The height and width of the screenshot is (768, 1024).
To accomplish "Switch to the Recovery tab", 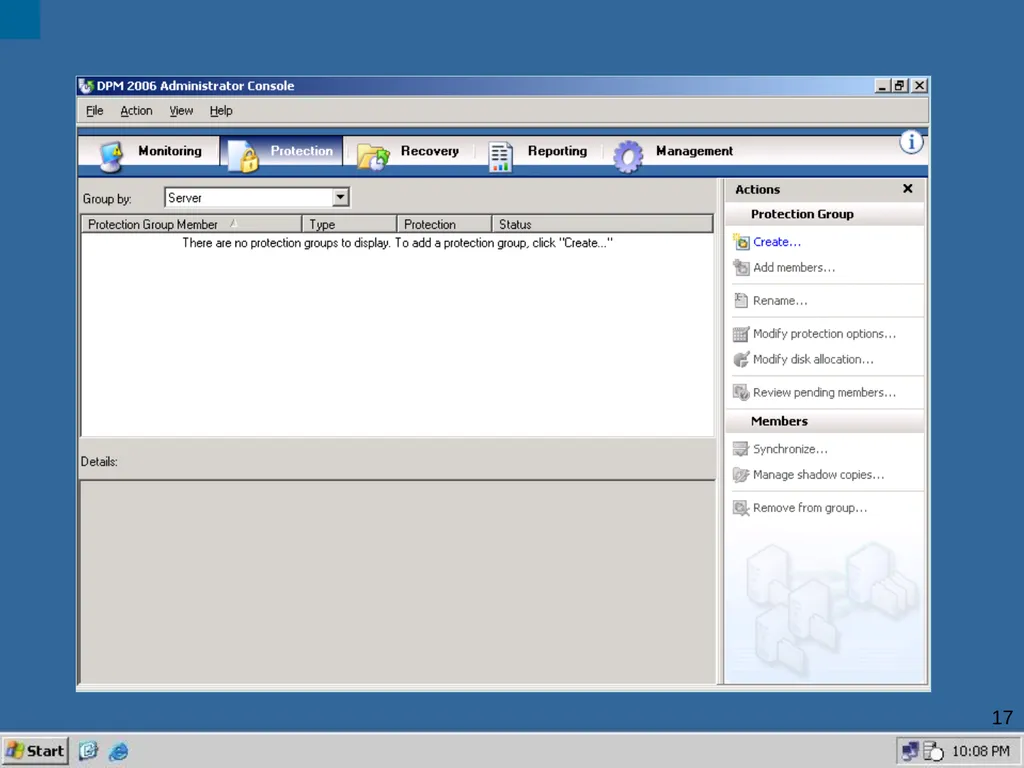I will pos(409,152).
